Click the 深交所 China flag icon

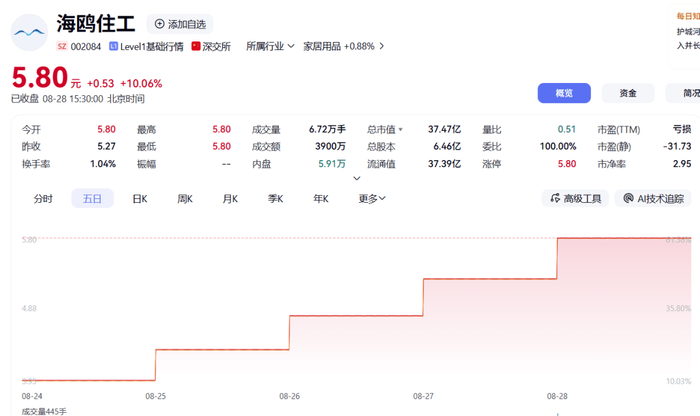pyautogui.click(x=196, y=46)
